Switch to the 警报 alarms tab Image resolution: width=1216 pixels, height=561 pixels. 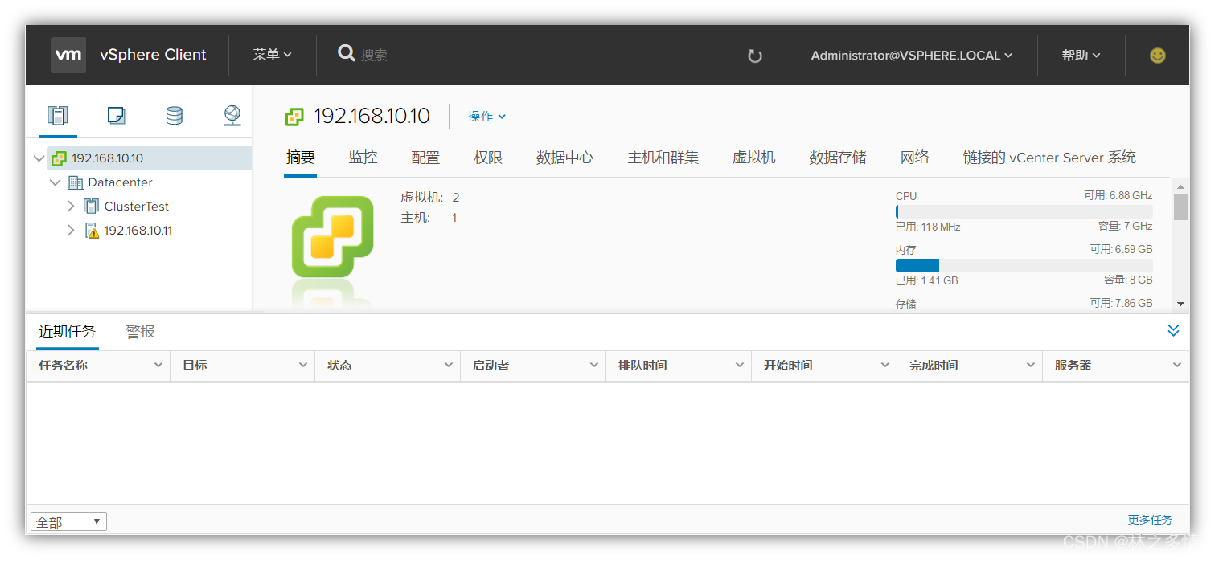[140, 331]
